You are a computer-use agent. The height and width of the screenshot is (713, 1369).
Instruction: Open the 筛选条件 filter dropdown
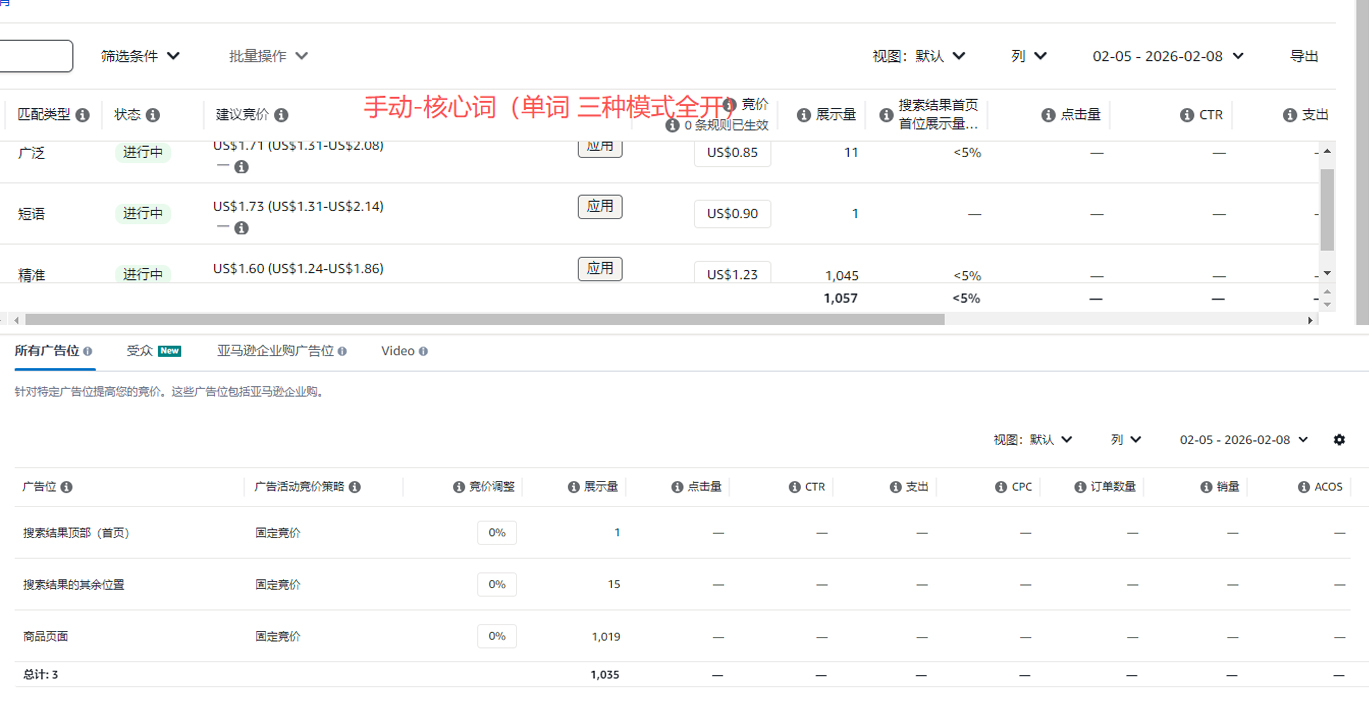(140, 56)
